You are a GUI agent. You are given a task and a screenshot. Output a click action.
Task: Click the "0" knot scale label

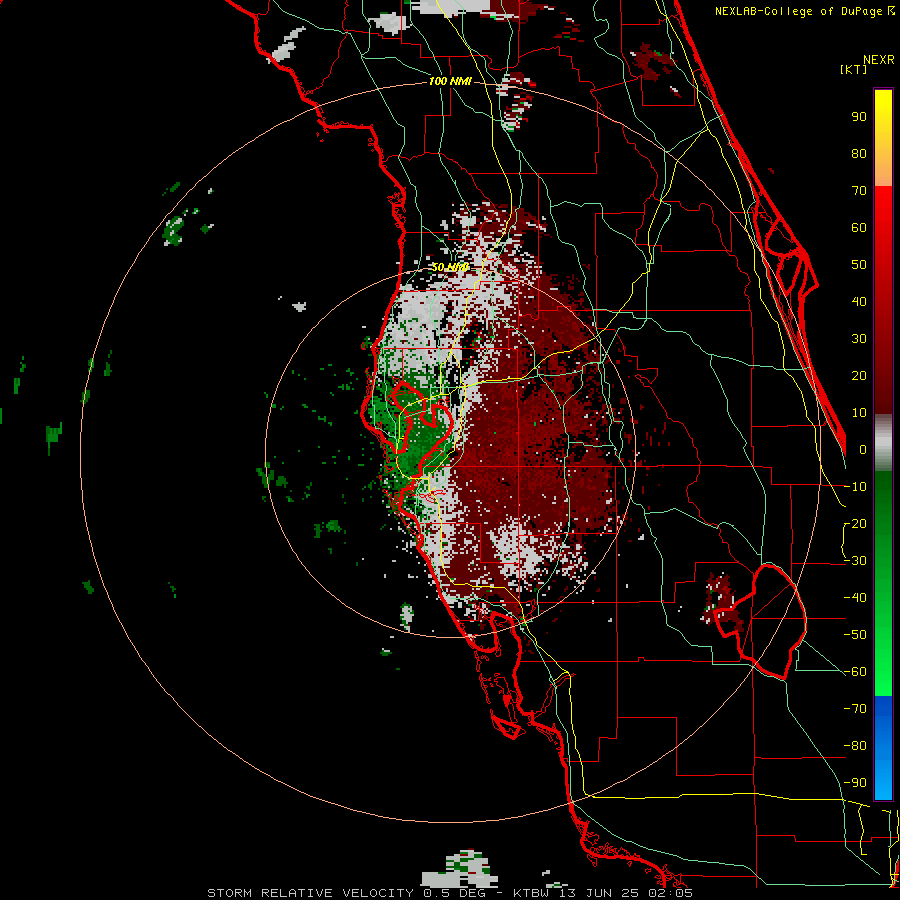pos(863,450)
